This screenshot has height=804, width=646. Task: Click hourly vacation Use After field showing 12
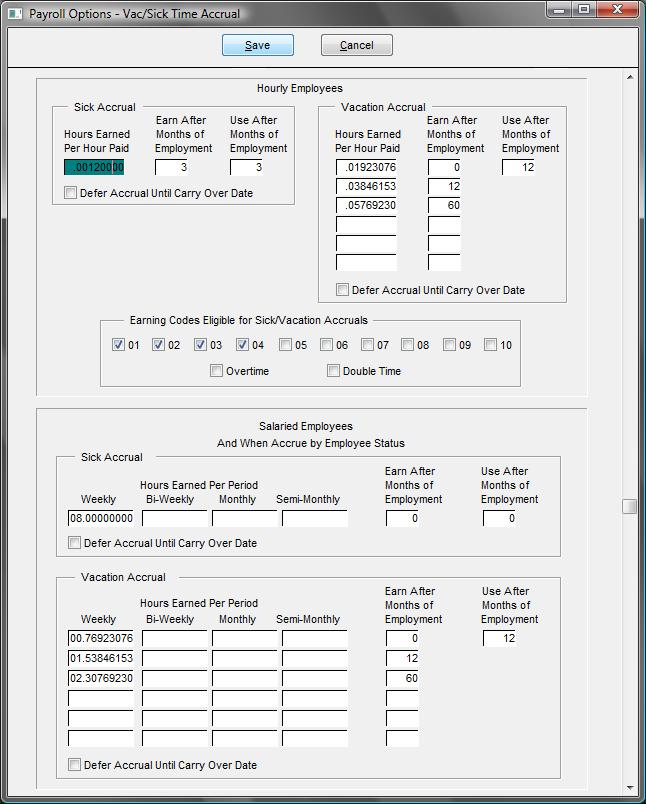[x=518, y=167]
